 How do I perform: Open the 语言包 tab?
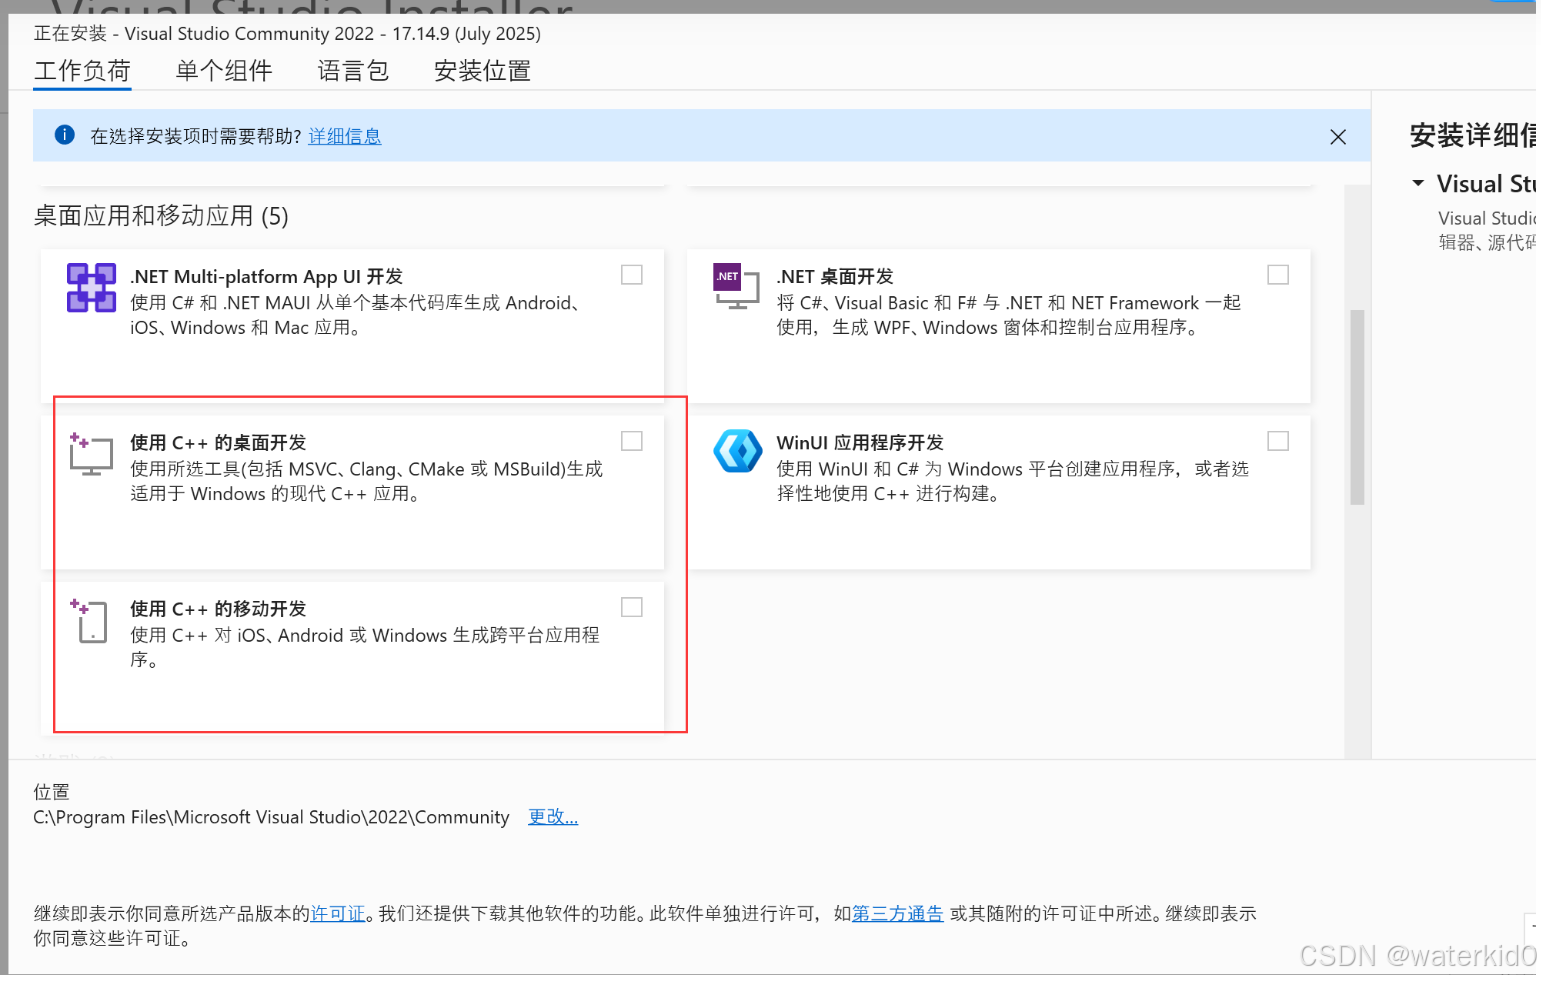coord(353,71)
